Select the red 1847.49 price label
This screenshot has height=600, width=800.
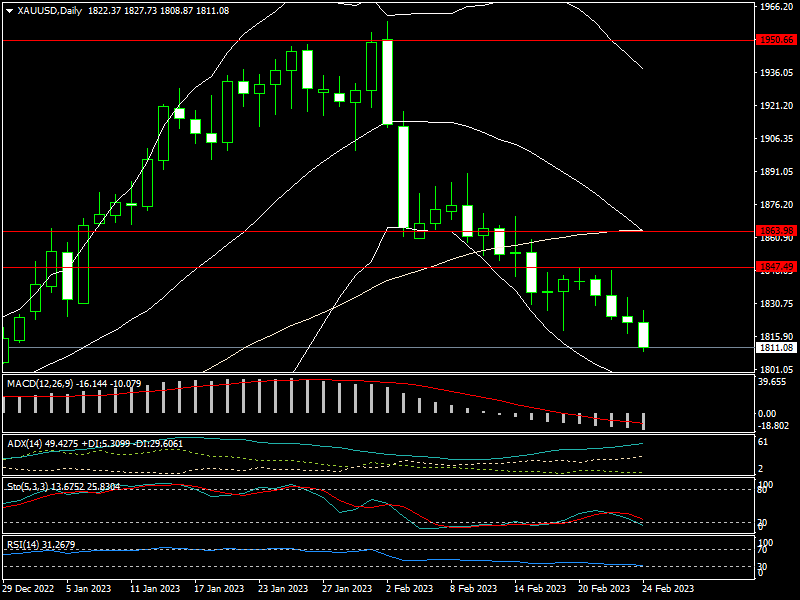(776, 267)
